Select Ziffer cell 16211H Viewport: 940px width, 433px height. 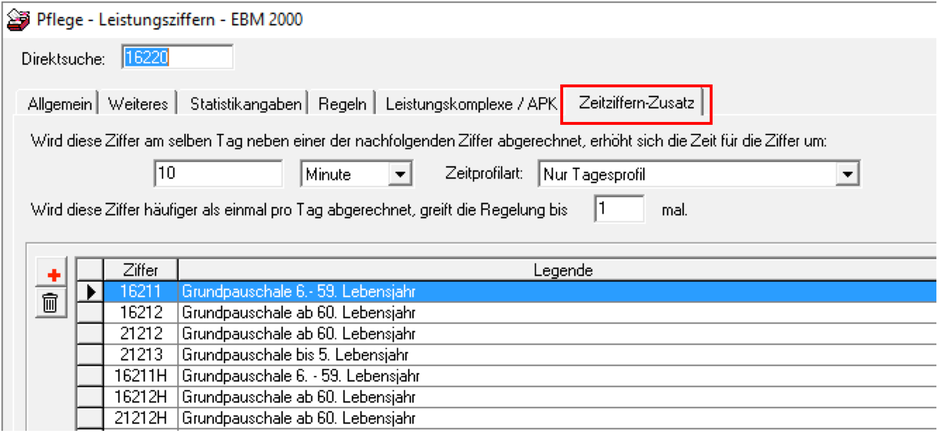point(140,376)
